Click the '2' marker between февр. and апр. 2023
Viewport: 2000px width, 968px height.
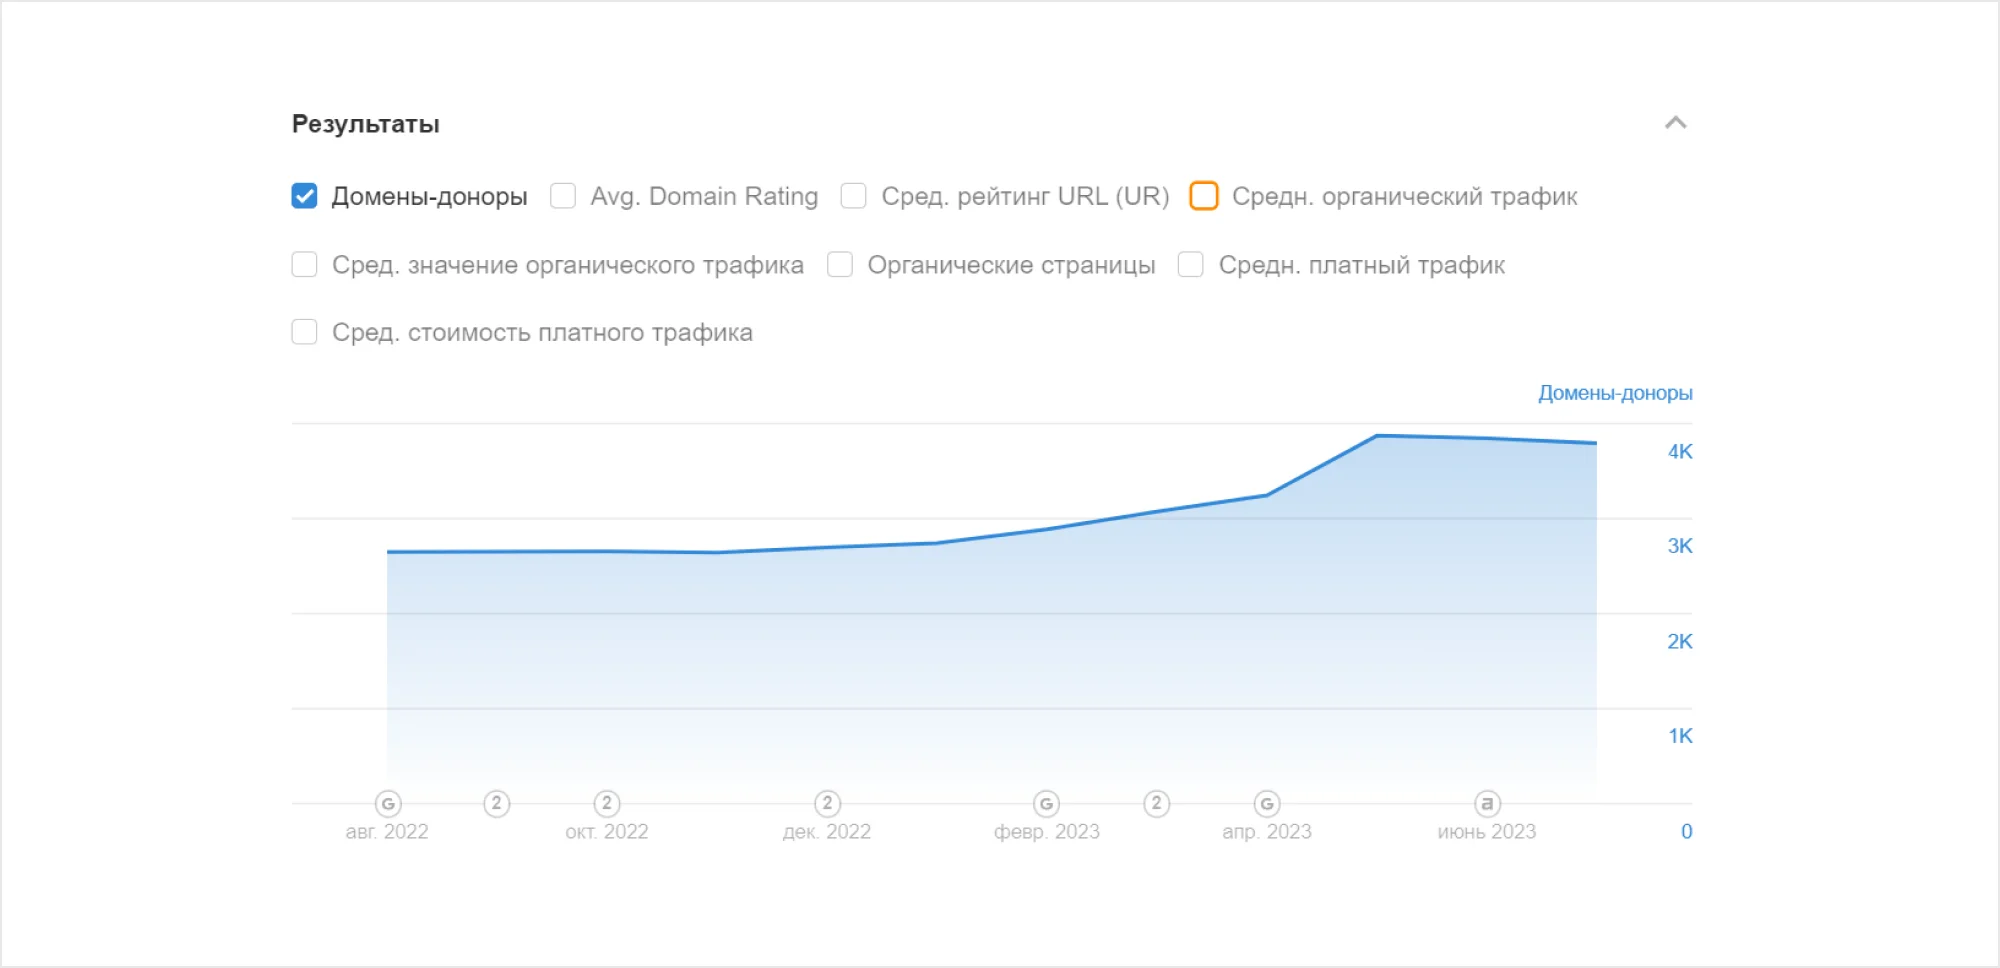[1157, 803]
